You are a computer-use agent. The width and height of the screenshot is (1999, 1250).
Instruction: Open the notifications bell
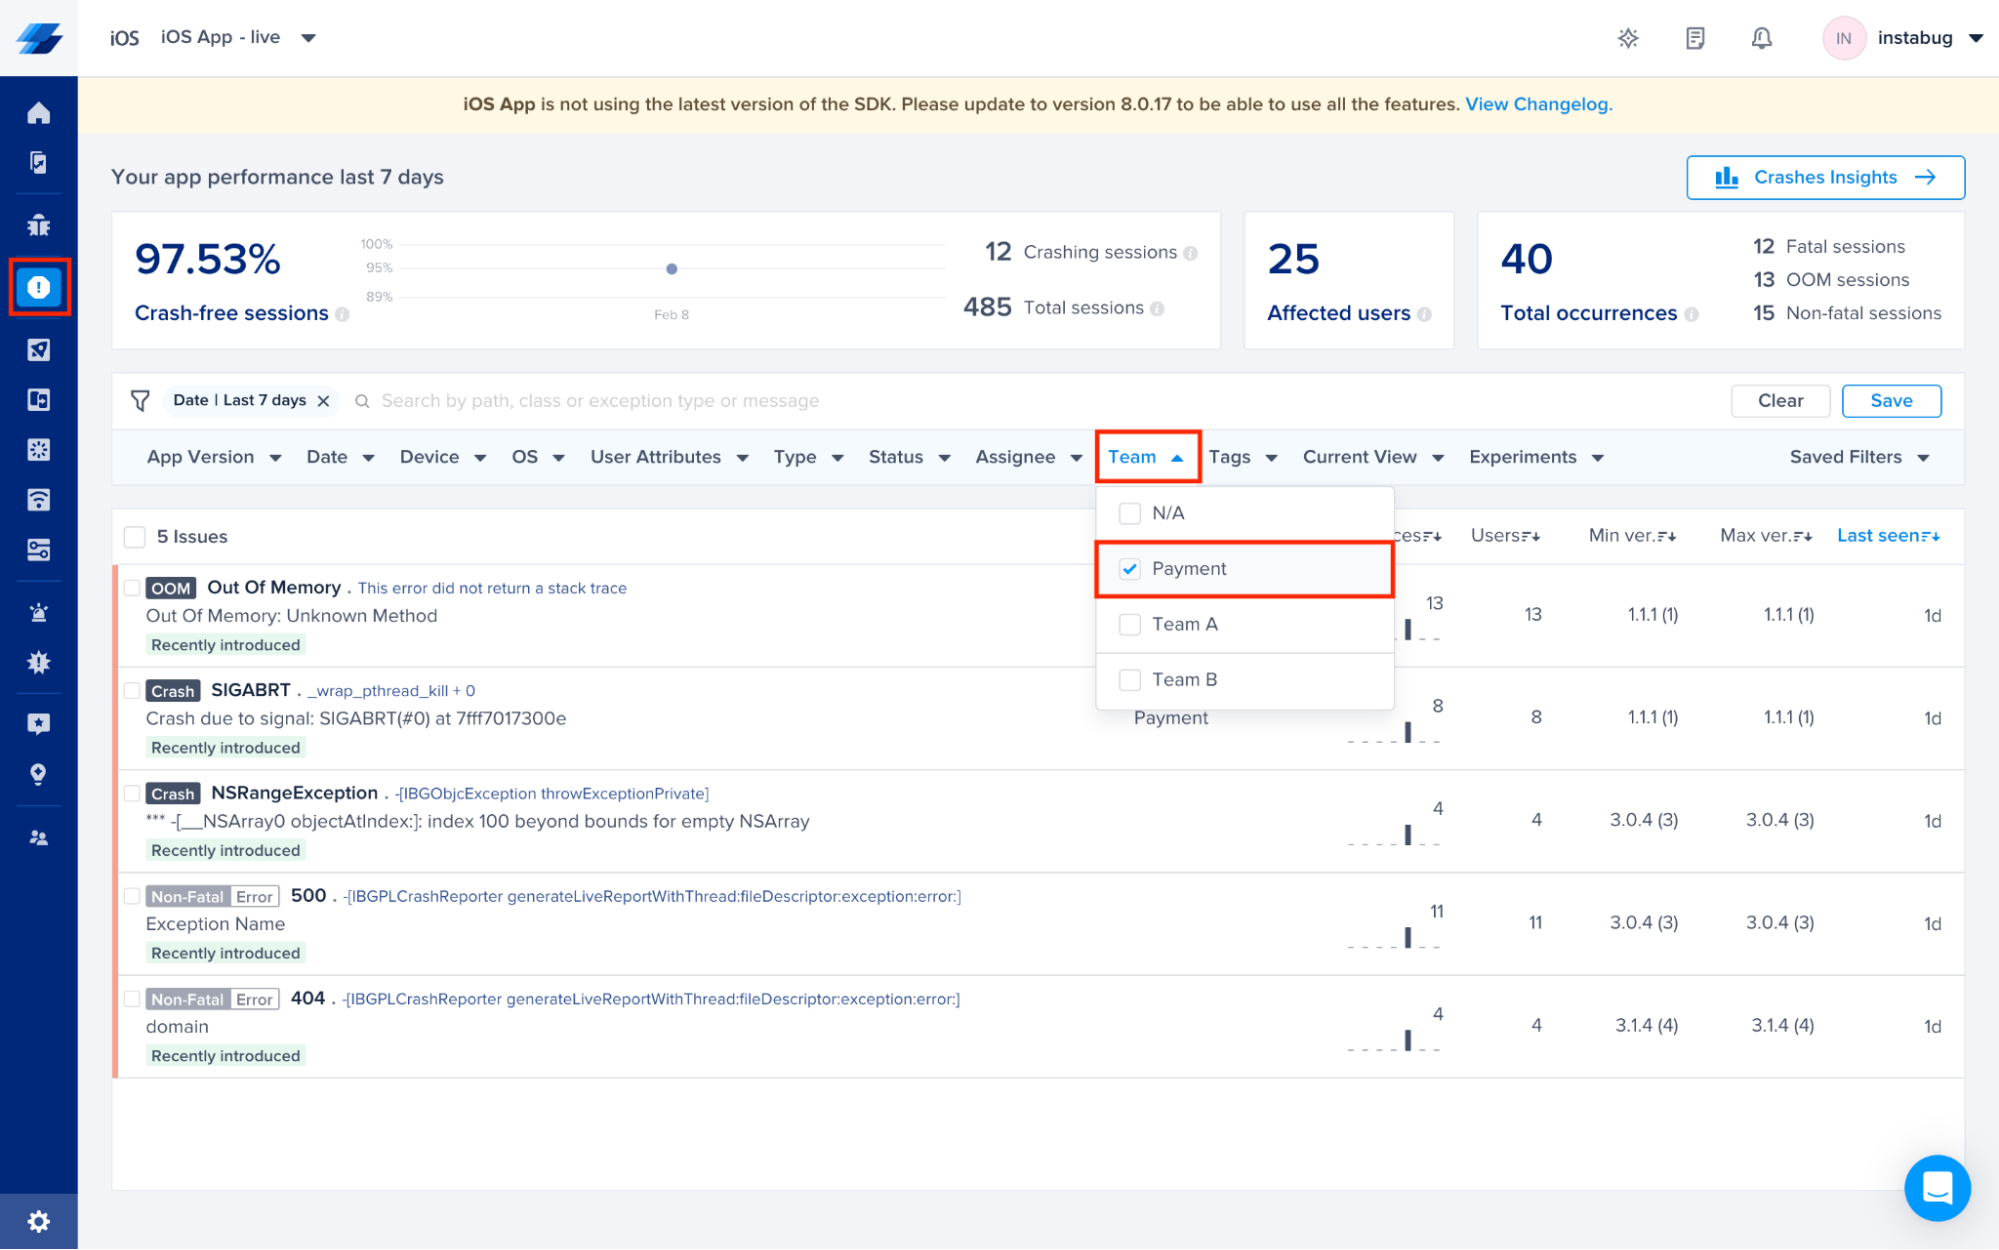[x=1761, y=38]
